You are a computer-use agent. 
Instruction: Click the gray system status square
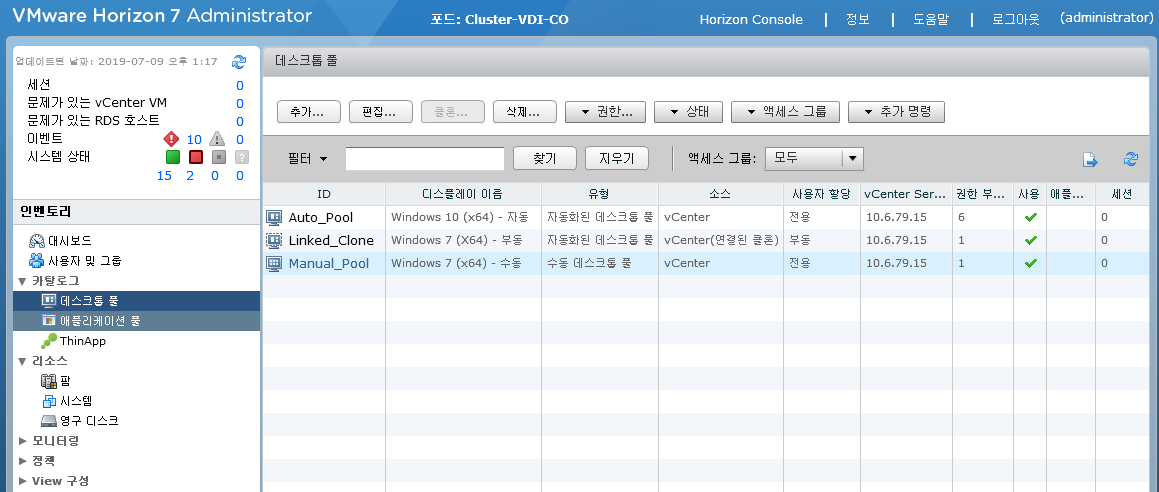[x=218, y=157]
